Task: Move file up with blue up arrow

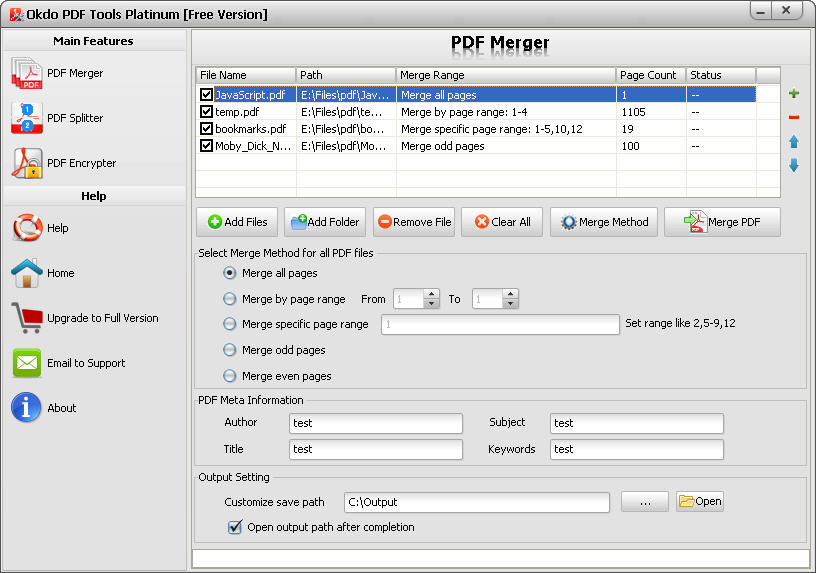Action: tap(794, 142)
